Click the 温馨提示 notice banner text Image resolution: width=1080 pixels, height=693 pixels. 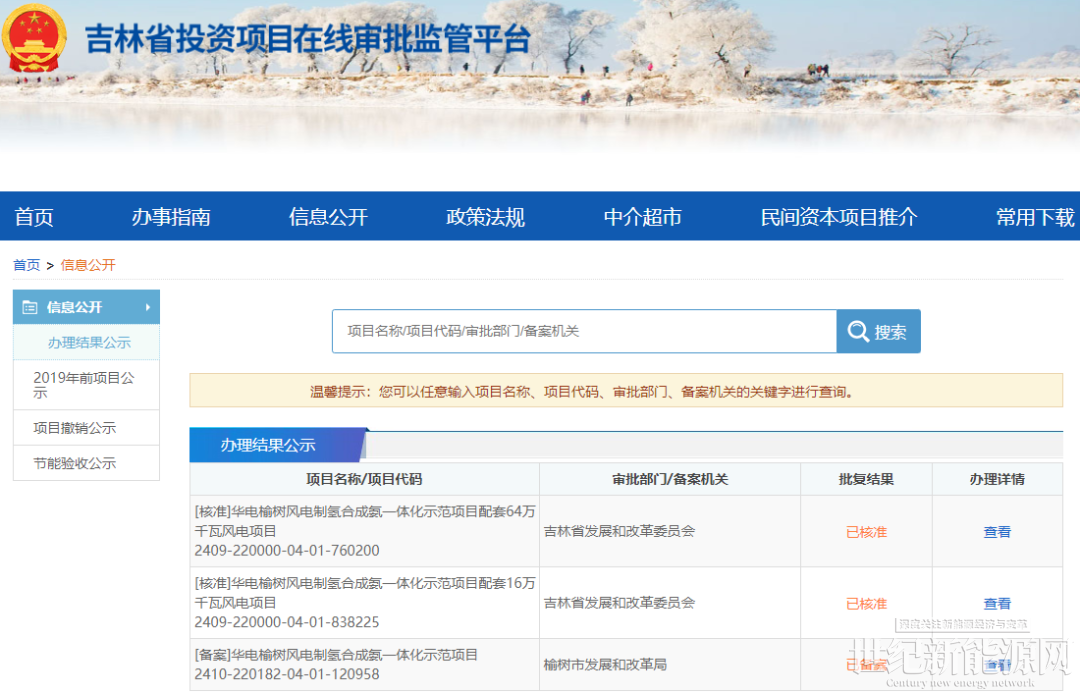coord(582,392)
